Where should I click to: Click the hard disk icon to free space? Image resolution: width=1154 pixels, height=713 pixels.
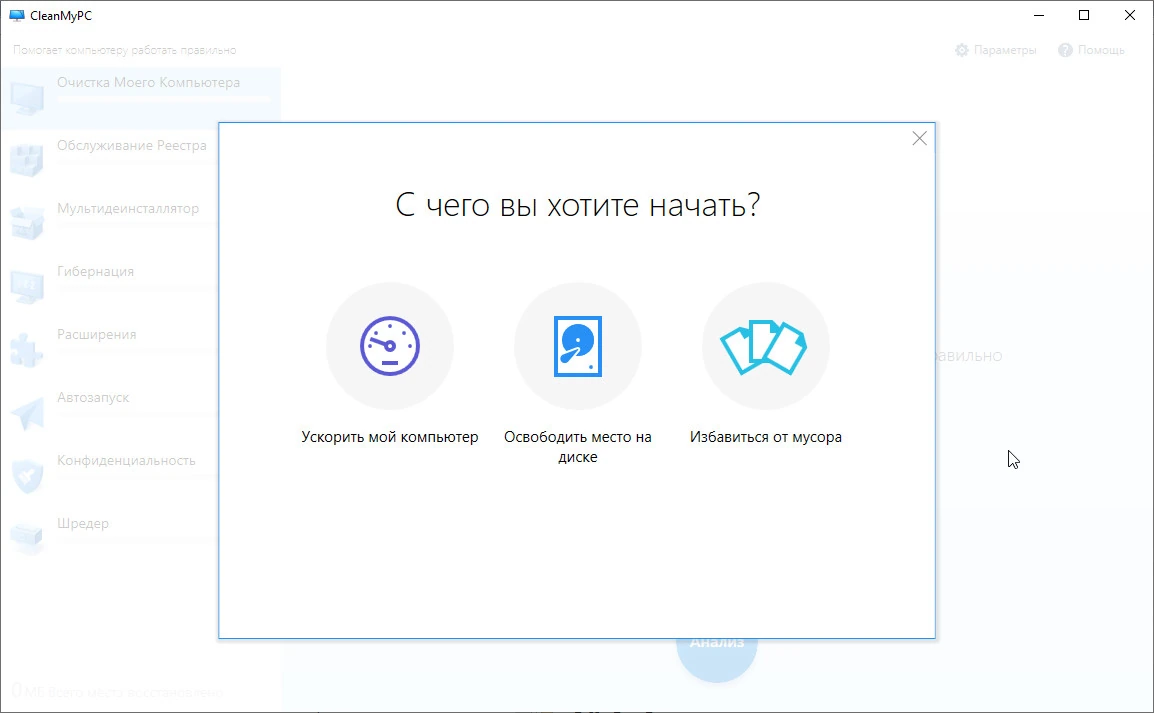click(578, 346)
